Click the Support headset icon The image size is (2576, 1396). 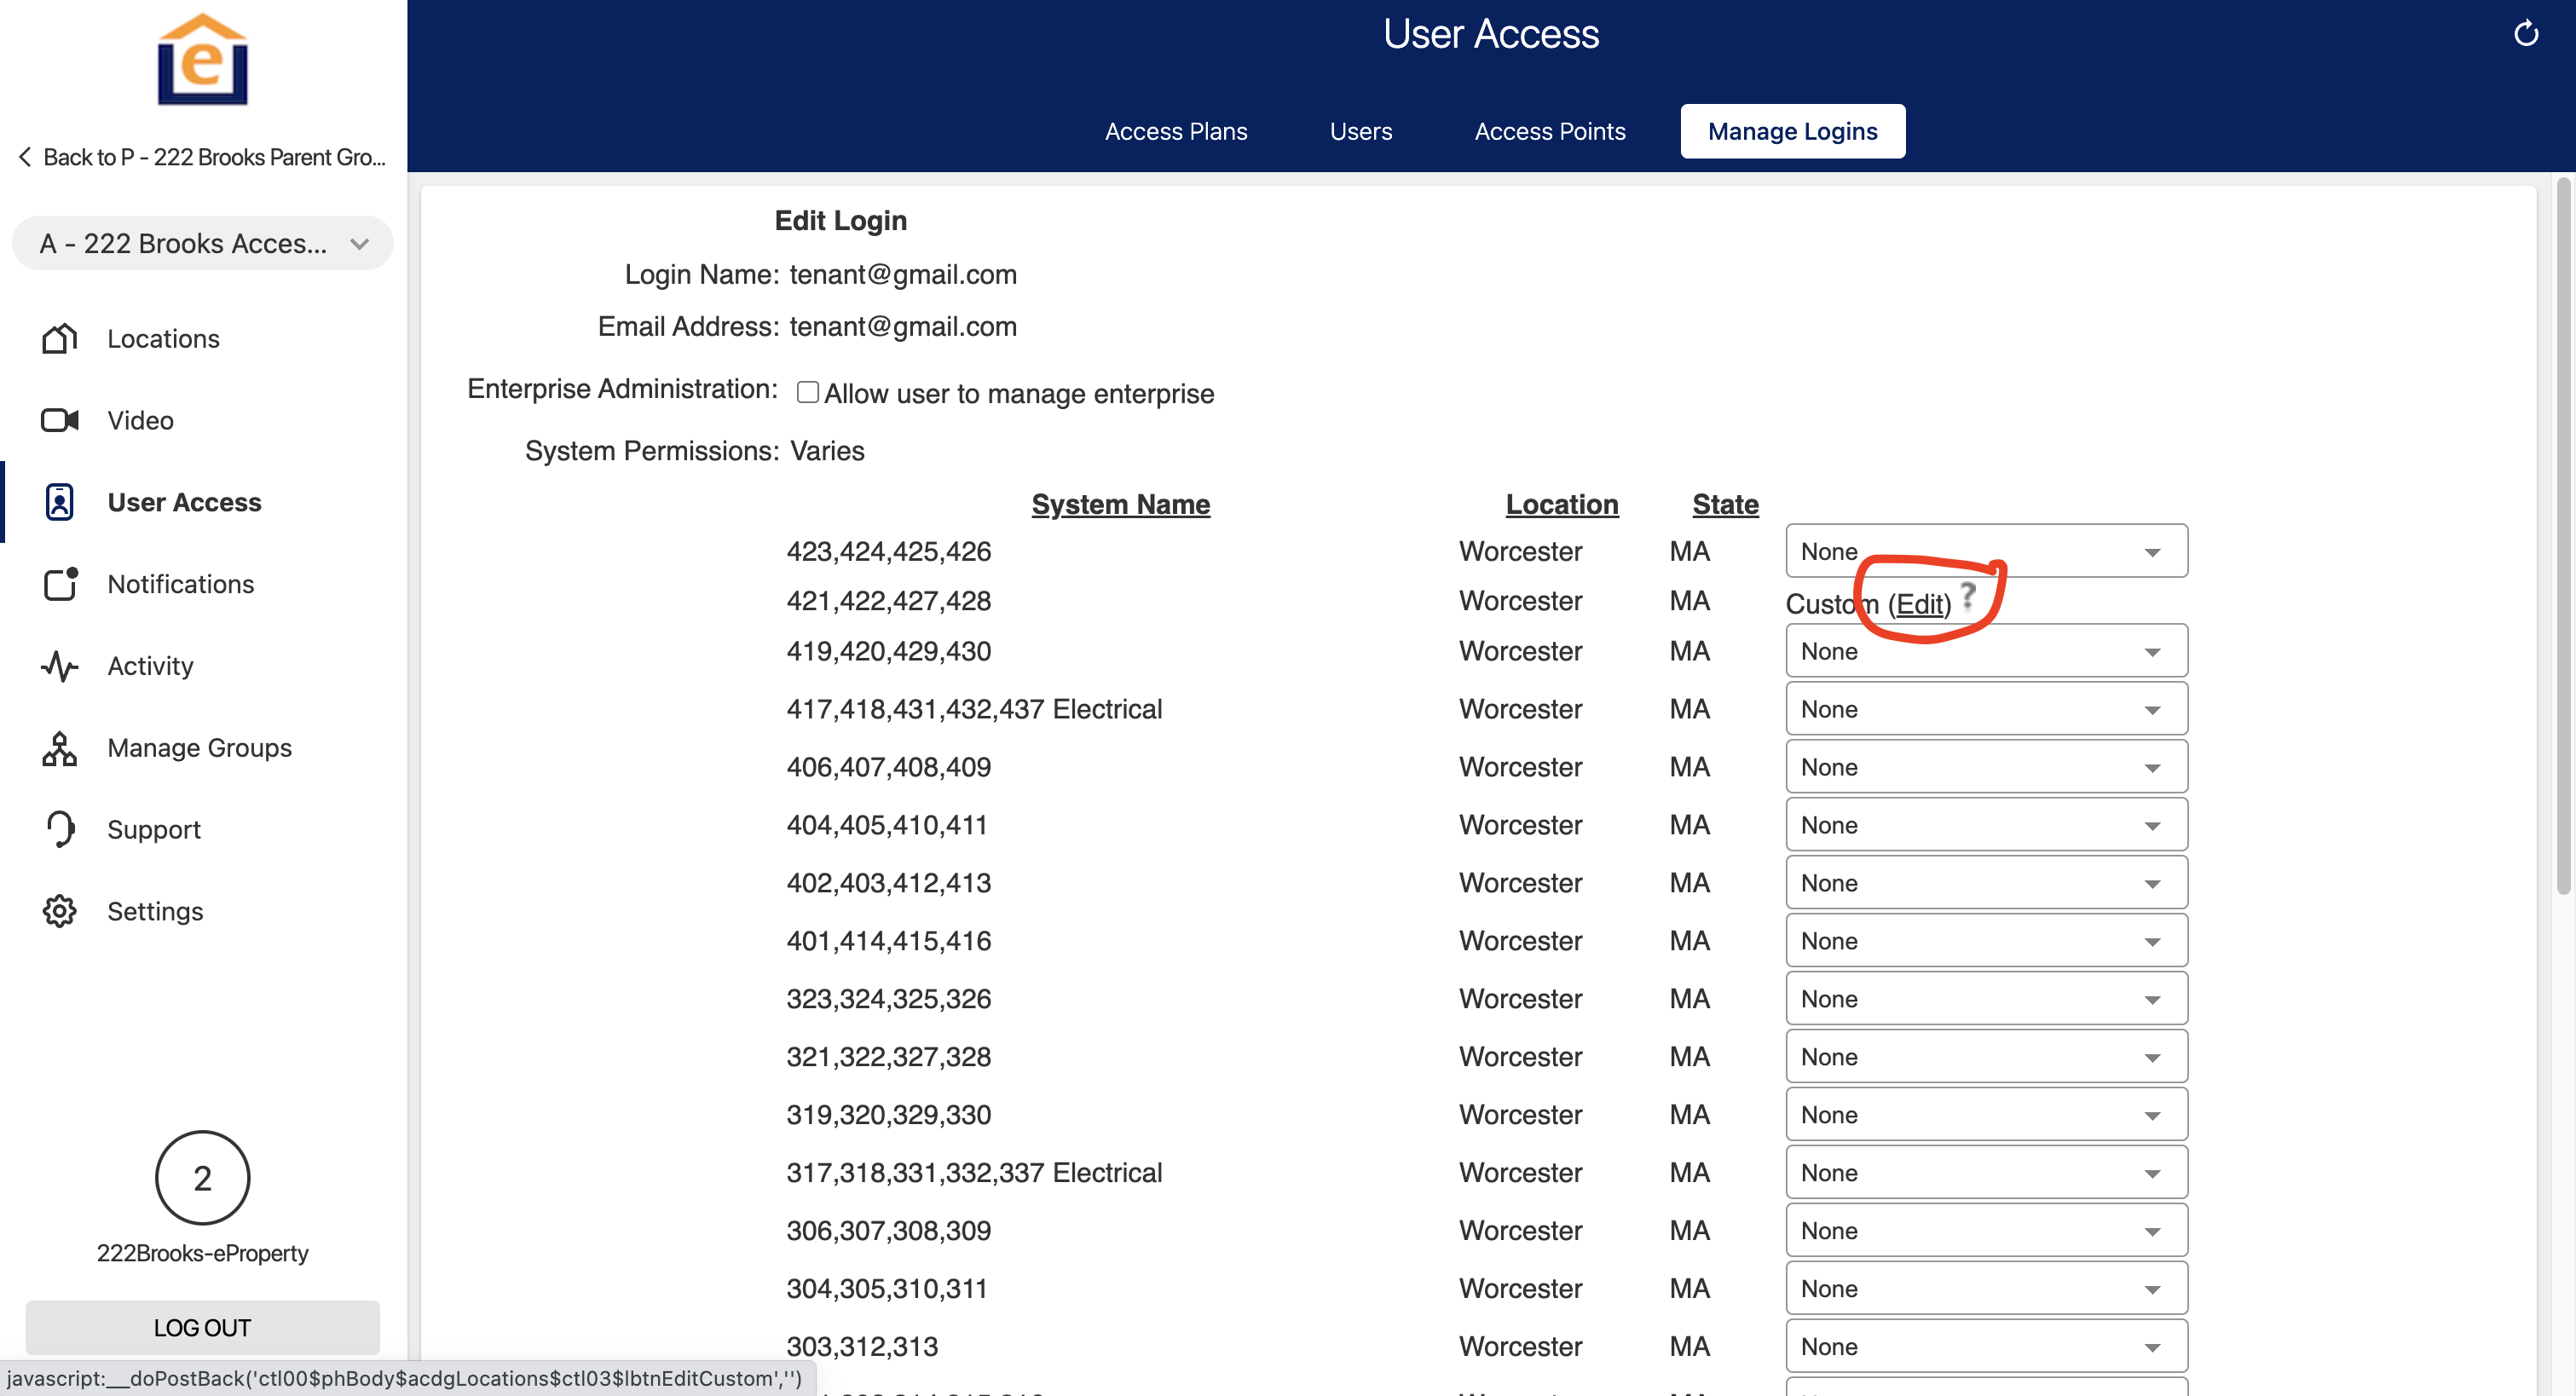coord(59,829)
